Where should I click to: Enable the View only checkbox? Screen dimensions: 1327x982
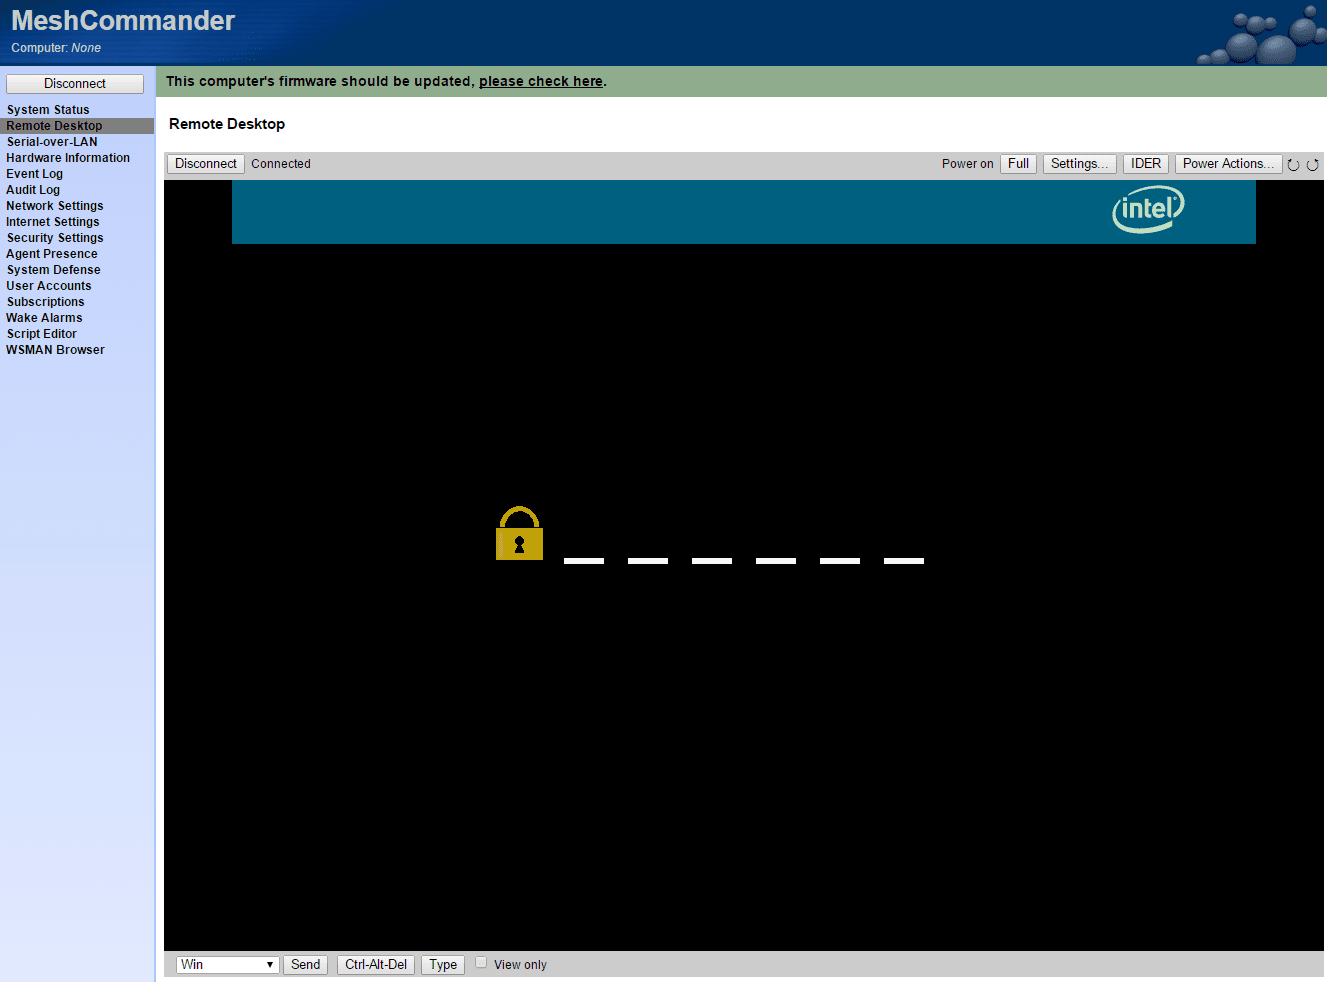coord(481,963)
